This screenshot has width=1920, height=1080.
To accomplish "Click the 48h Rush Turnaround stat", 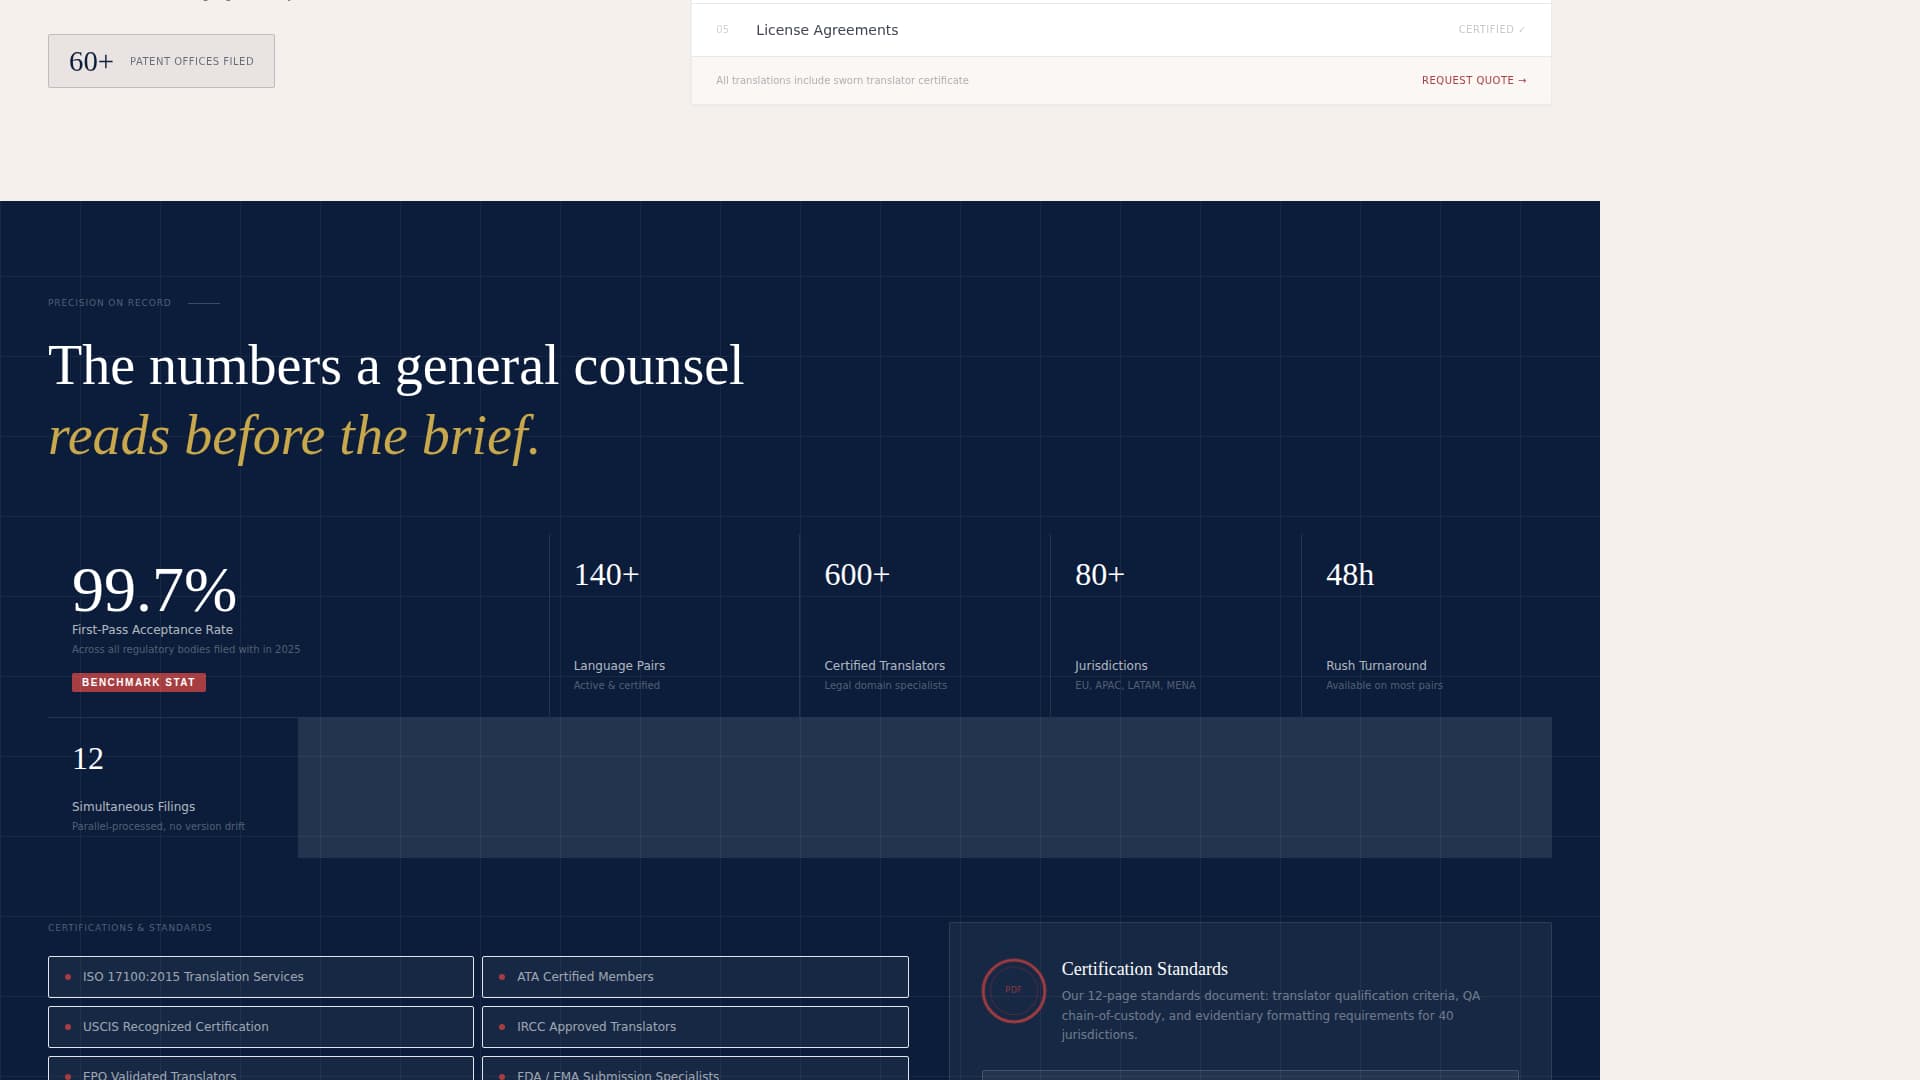I will [x=1427, y=626].
